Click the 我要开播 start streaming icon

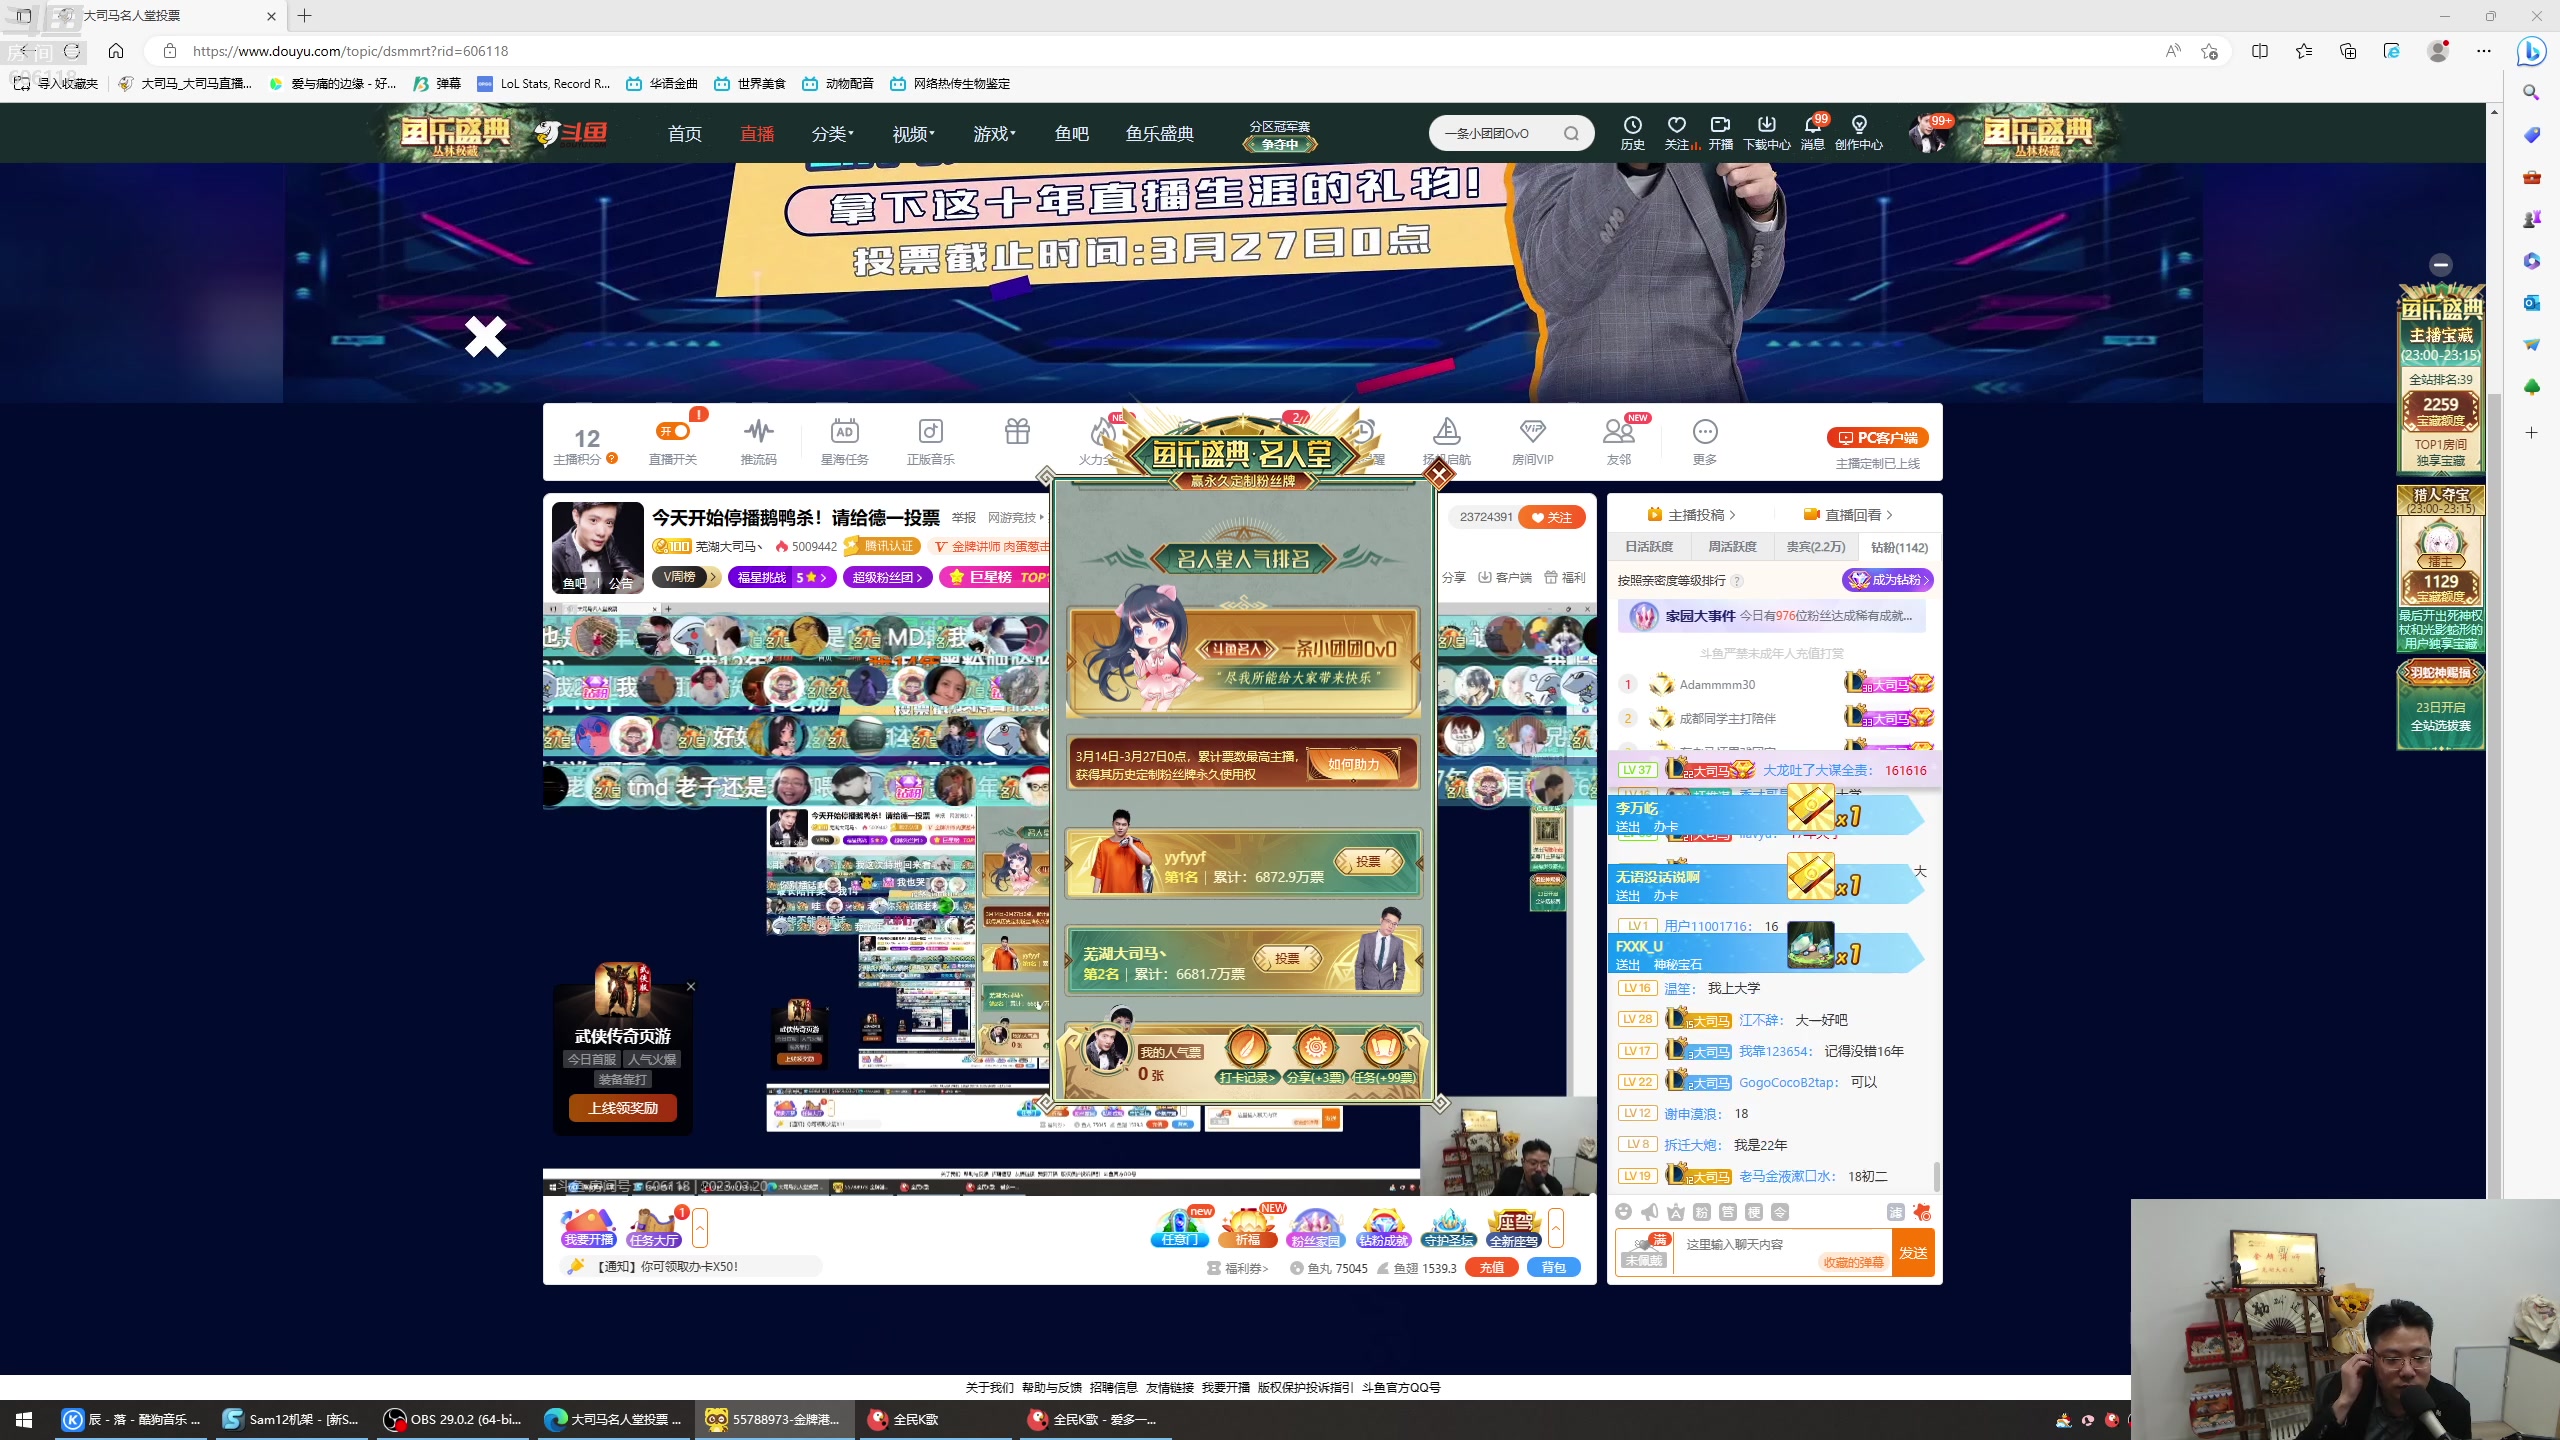point(588,1228)
